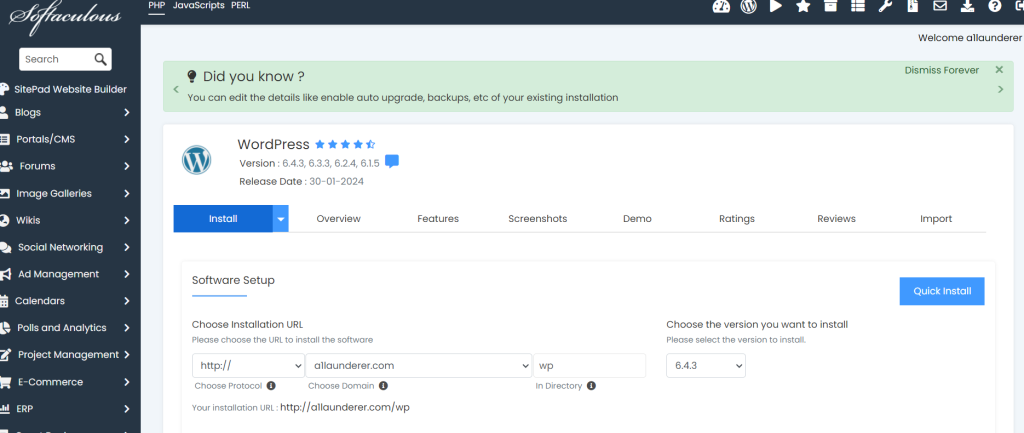Click the info icon beside Choose Protocol
The height and width of the screenshot is (433, 1024).
271,386
